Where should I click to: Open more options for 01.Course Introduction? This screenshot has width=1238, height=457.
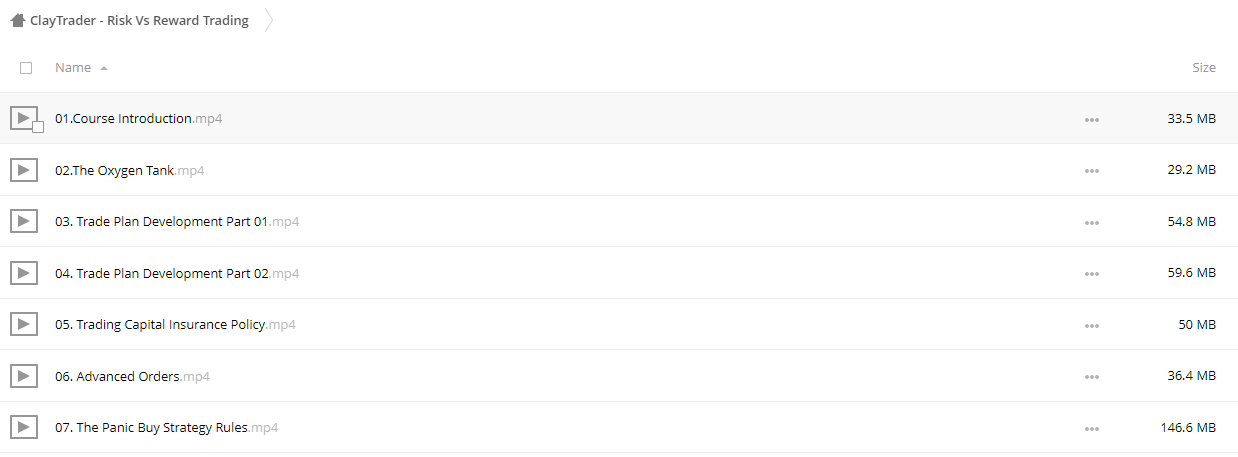[x=1091, y=119]
